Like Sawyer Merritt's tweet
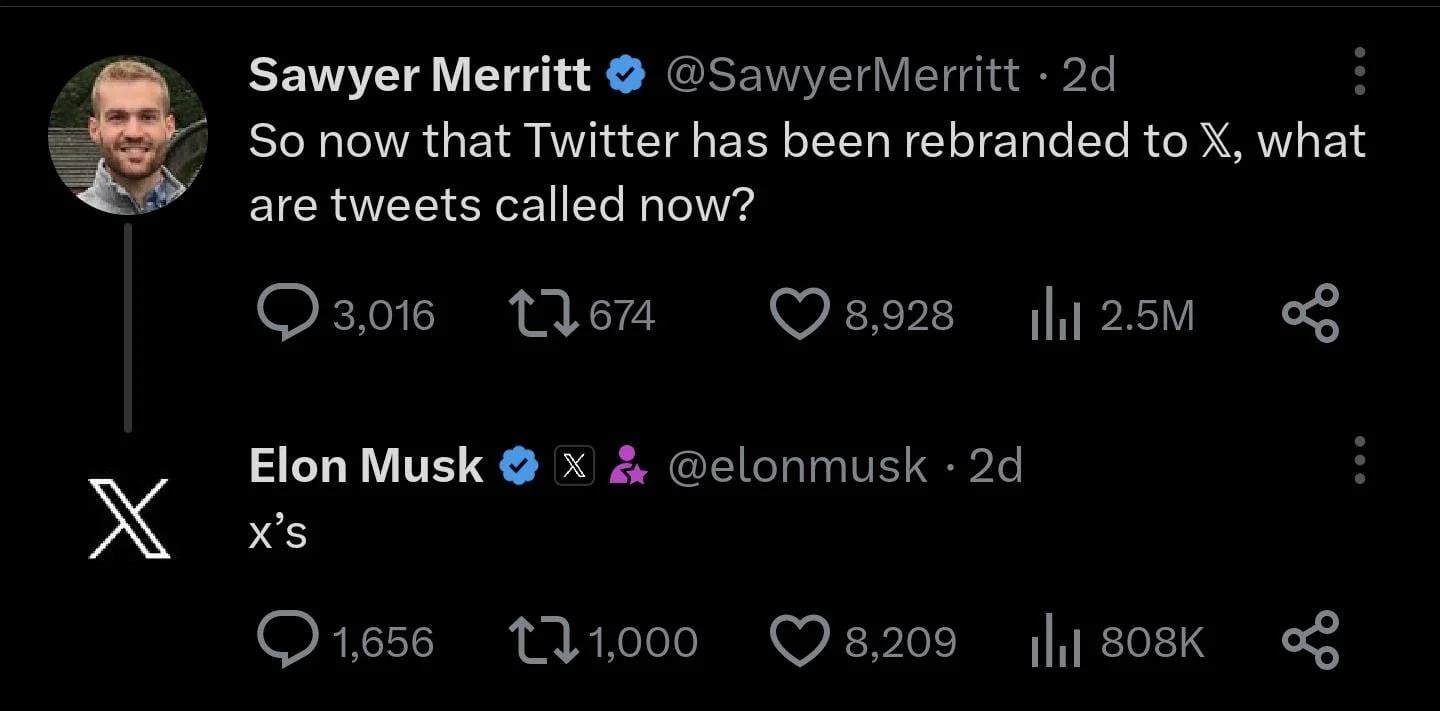 (800, 315)
